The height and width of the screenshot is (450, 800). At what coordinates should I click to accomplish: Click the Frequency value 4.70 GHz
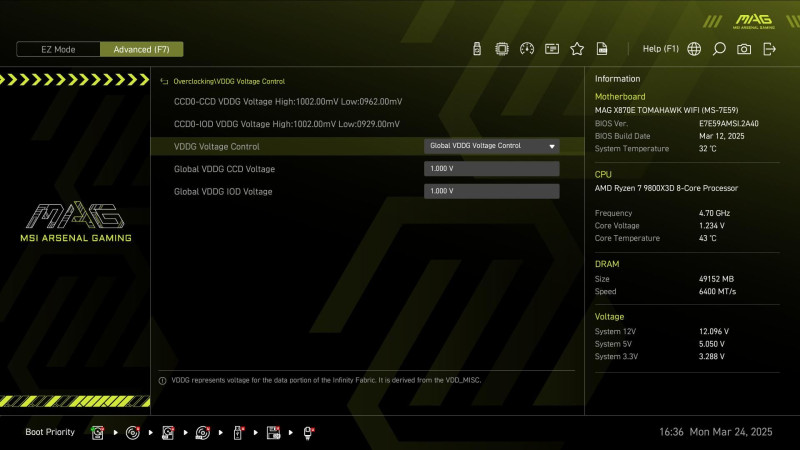714,213
